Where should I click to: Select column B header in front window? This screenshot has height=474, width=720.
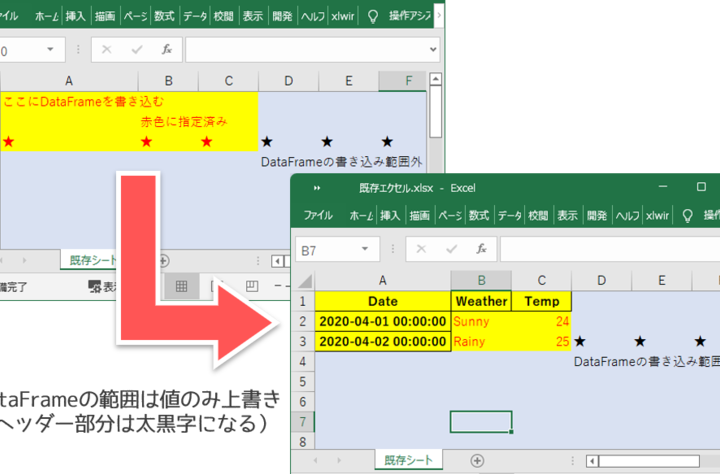pos(481,281)
